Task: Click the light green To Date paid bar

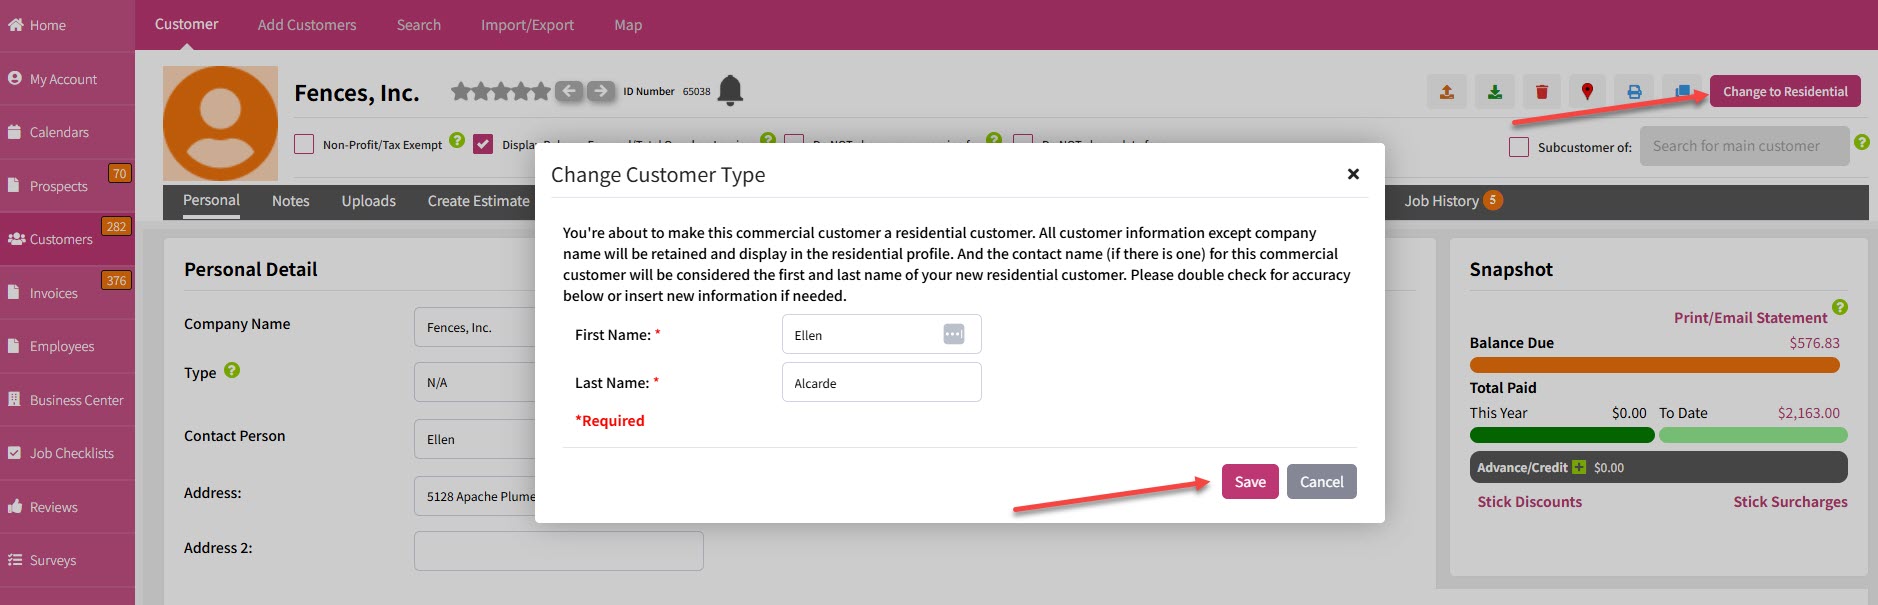Action: [x=1753, y=435]
